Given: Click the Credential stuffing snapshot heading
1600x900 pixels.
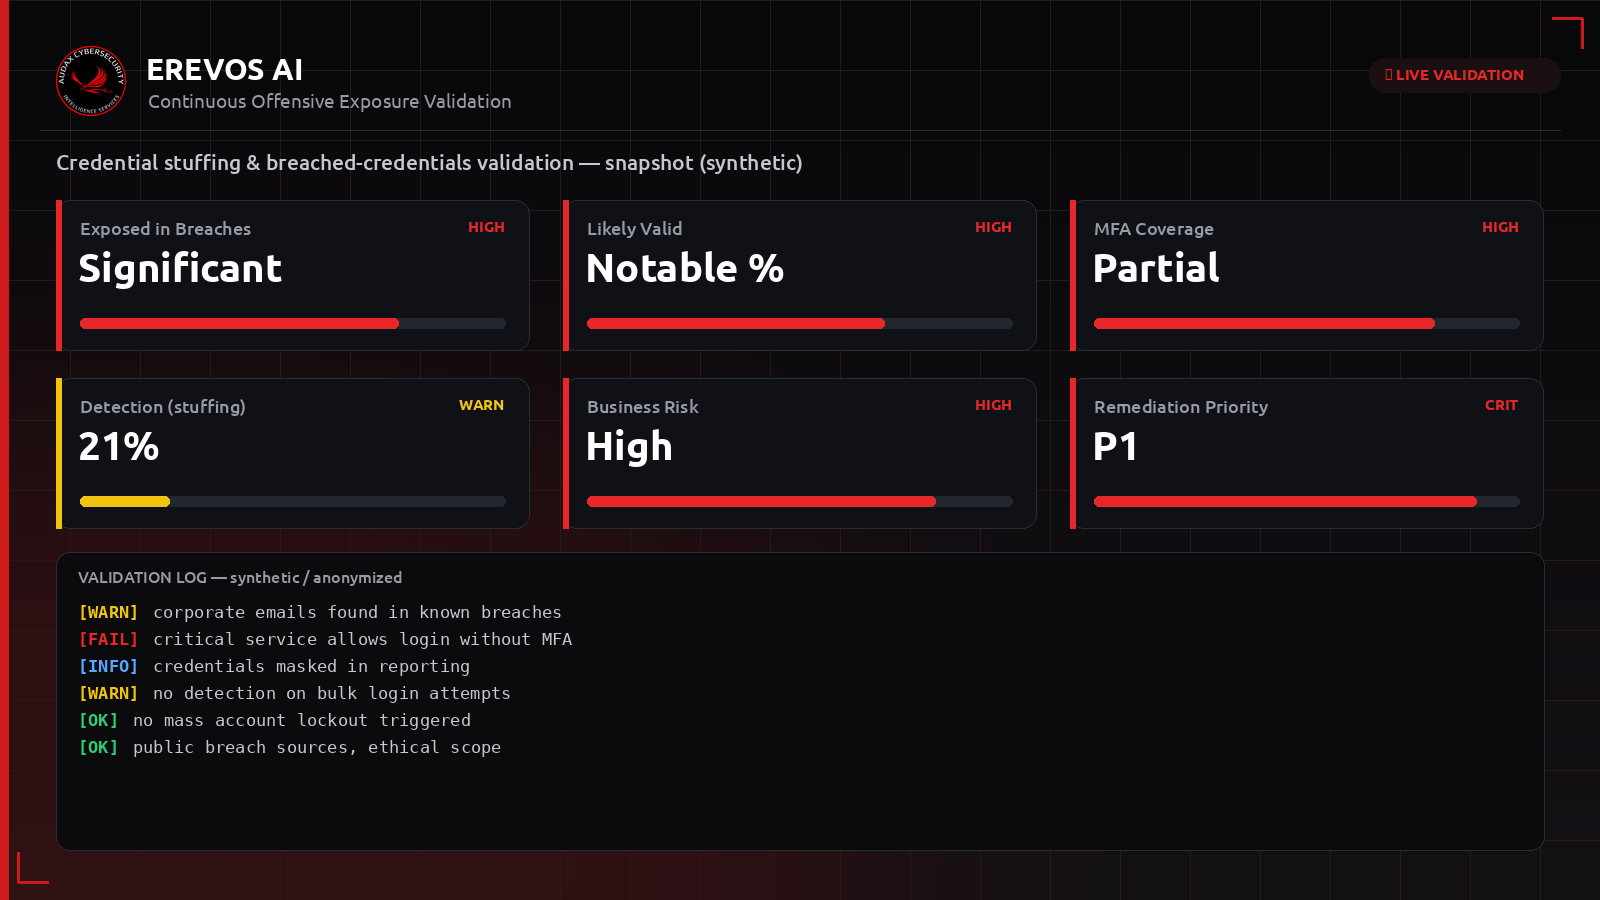Looking at the screenshot, I should [429, 163].
